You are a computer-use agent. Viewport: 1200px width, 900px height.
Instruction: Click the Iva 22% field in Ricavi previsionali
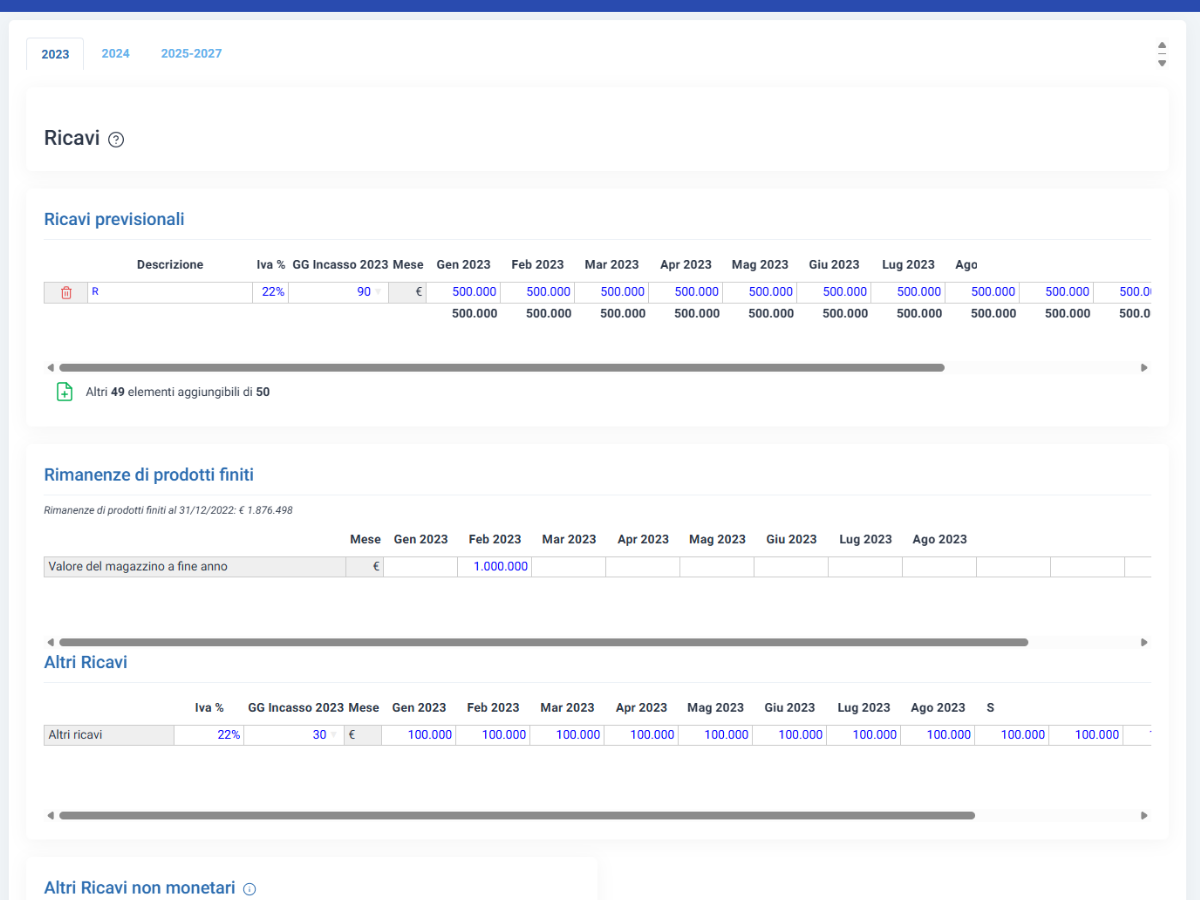tap(270, 292)
